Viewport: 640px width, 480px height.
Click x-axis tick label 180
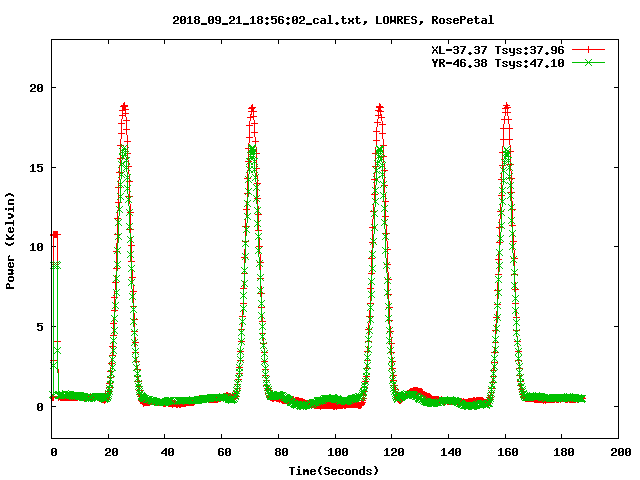564,452
